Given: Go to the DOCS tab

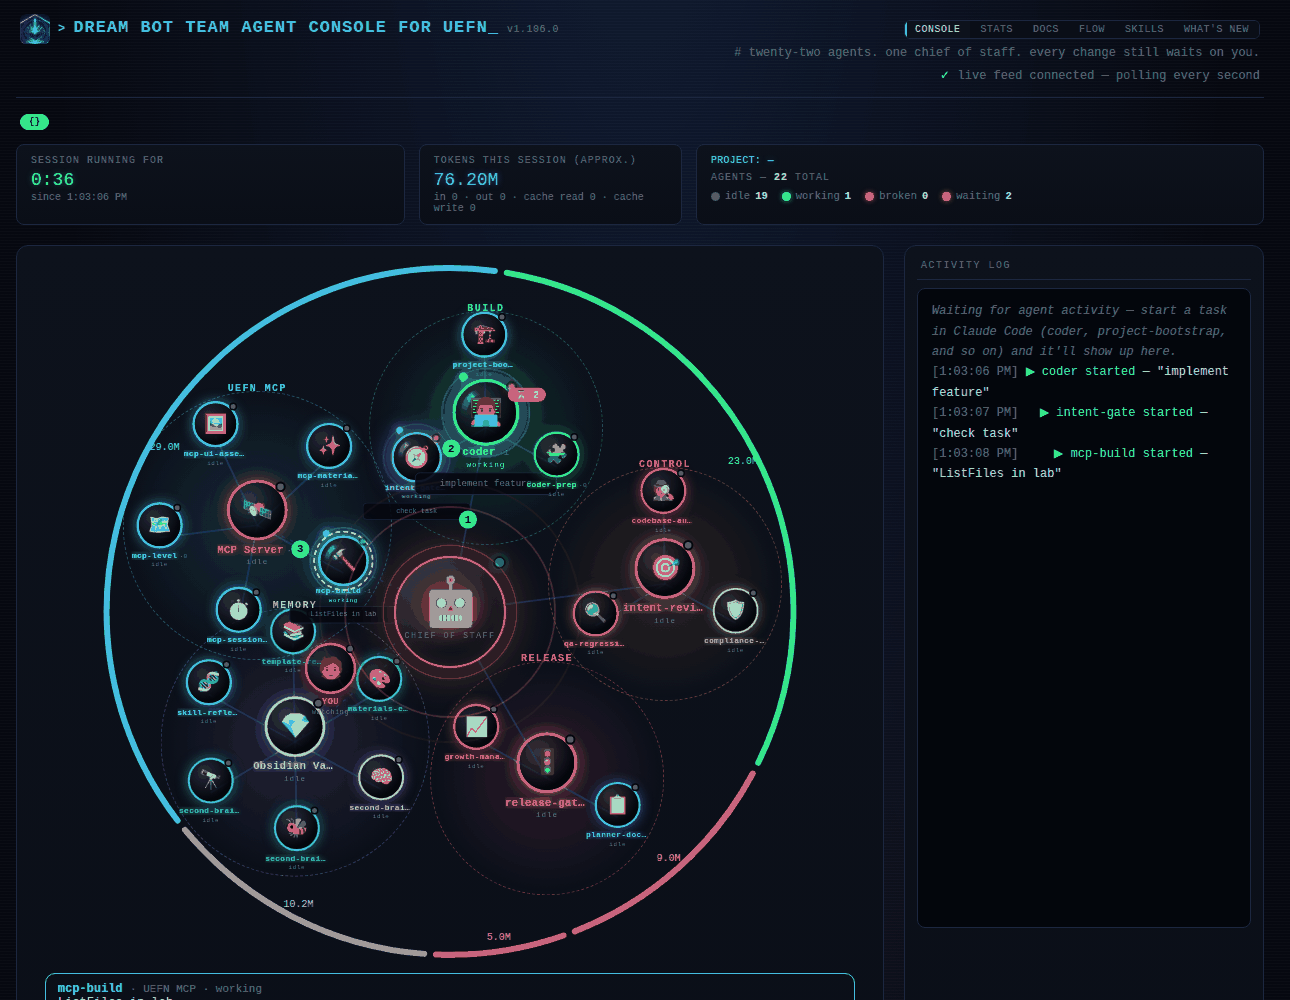Looking at the screenshot, I should 1046,29.
